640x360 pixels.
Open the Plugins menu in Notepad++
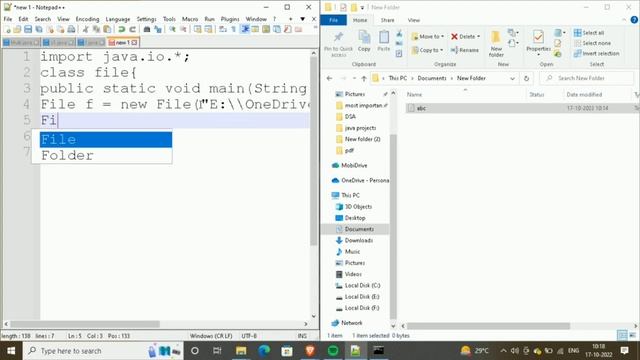[x=230, y=19]
